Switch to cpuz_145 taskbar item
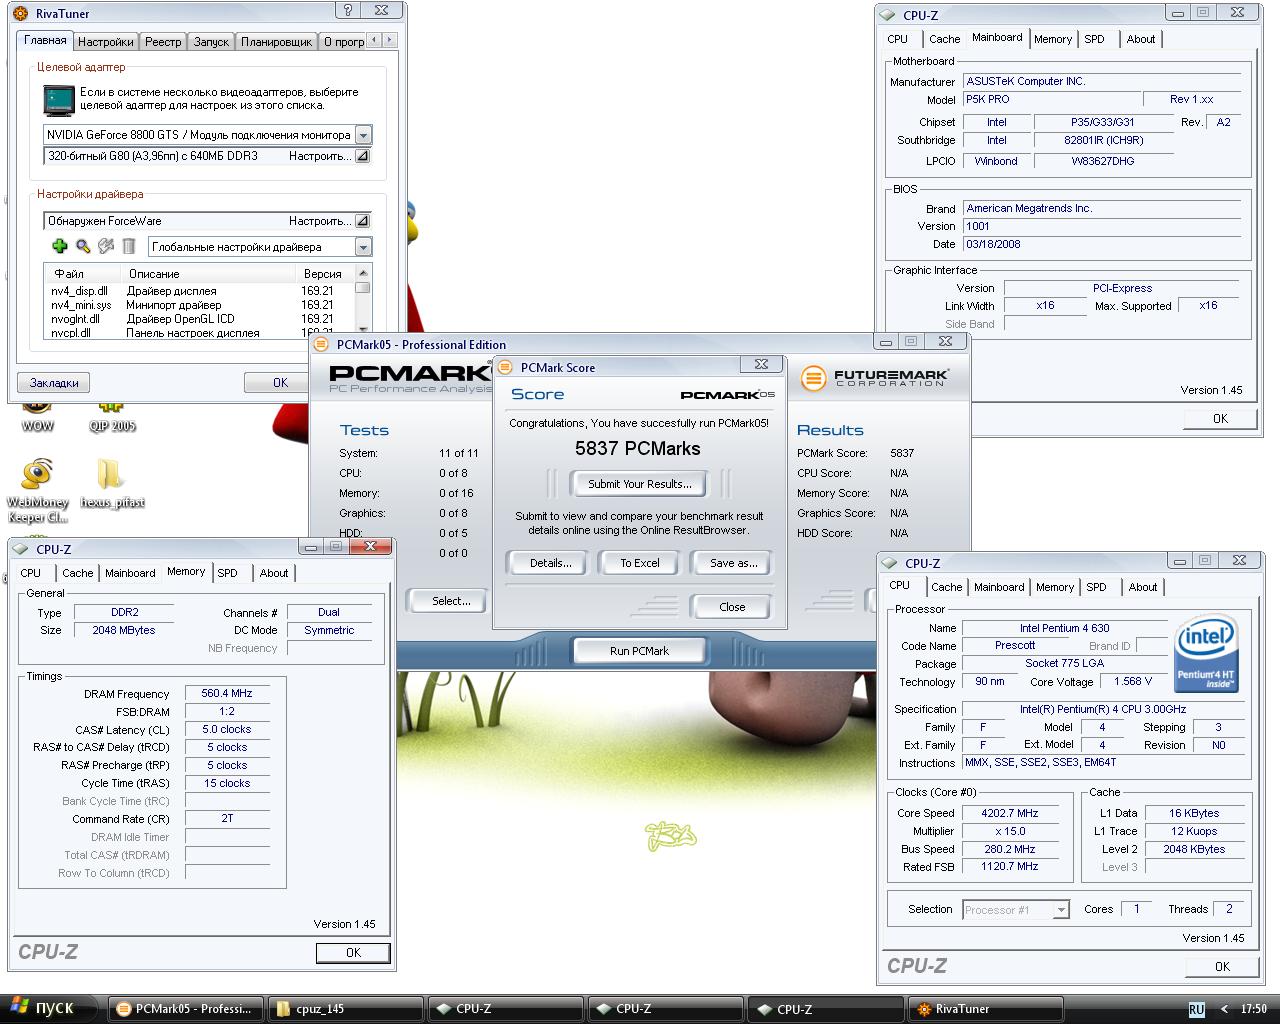The height and width of the screenshot is (1024, 1280). pyautogui.click(x=346, y=1009)
